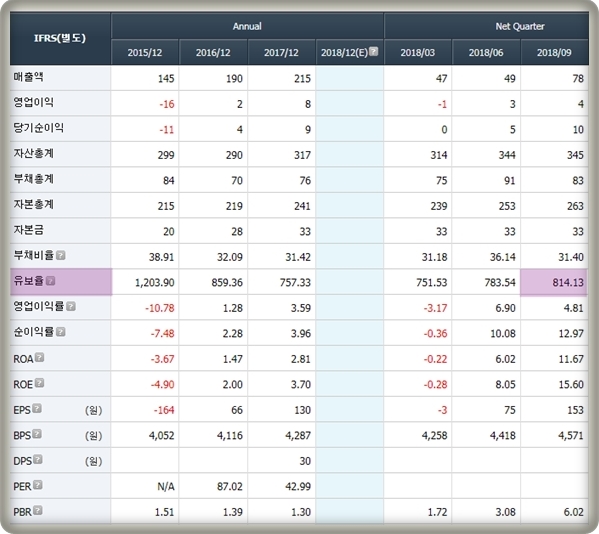599x534 pixels.
Task: Open the PBR help icon
Action: pos(38,510)
